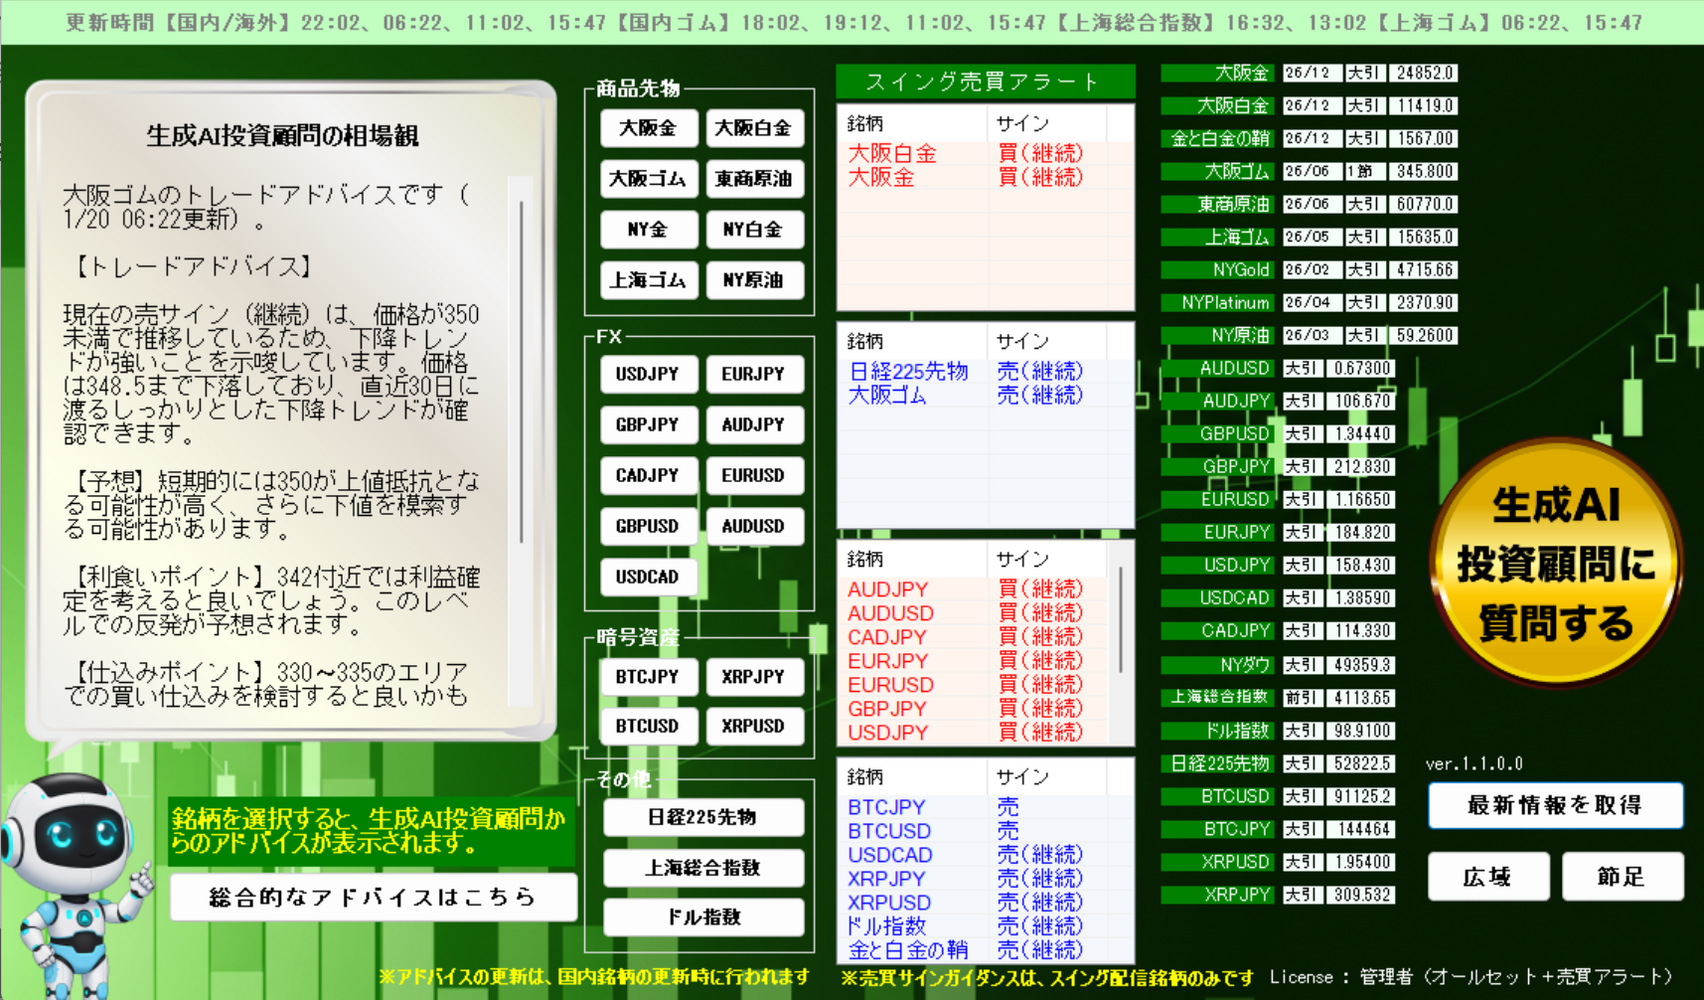Screen dimensions: 1704x1000
Task: Click the 日経225先物 value 52822.5
Action: click(x=1361, y=763)
